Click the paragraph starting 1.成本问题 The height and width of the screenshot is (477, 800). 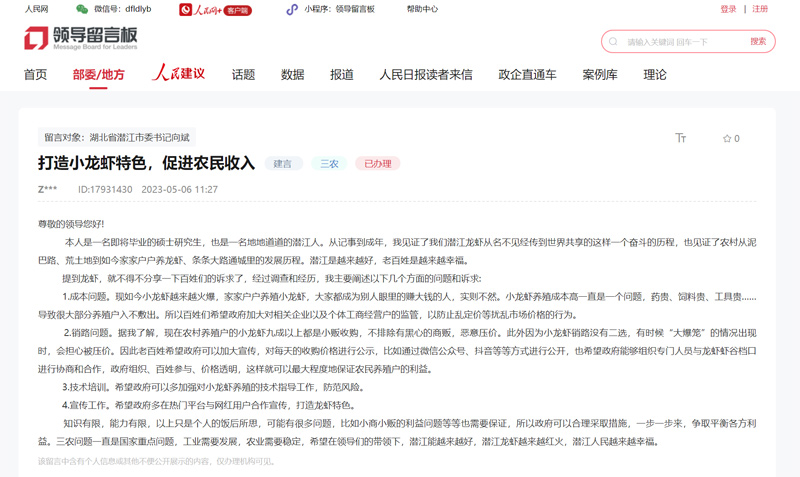click(397, 306)
